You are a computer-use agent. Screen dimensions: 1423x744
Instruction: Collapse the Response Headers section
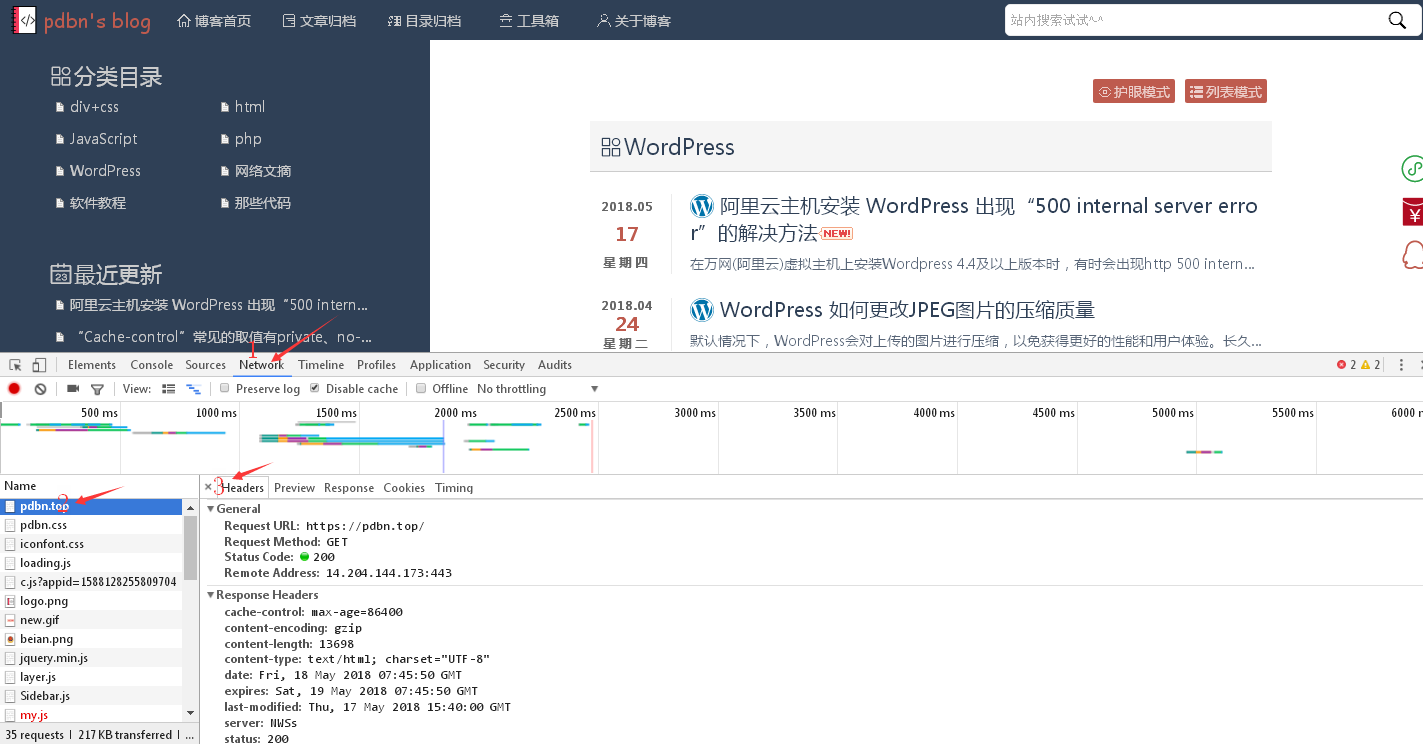pyautogui.click(x=211, y=595)
